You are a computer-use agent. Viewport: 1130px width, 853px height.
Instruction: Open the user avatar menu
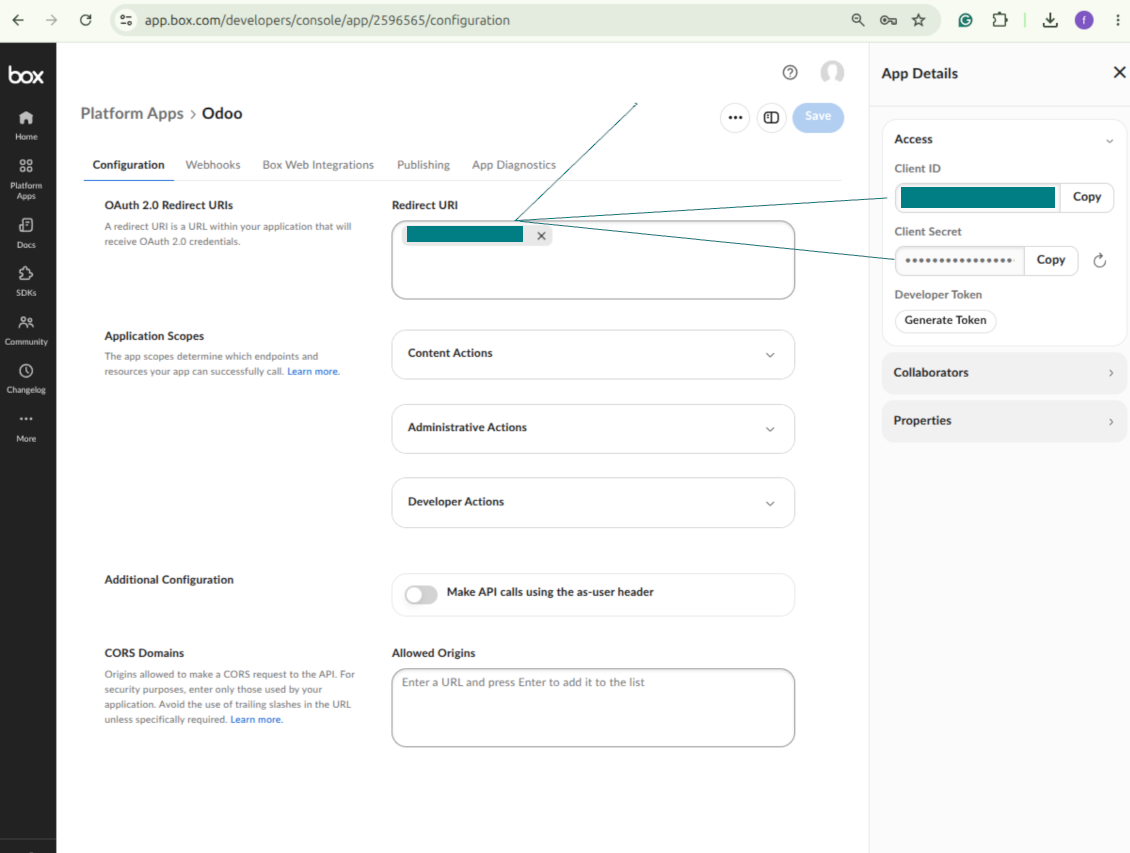832,72
